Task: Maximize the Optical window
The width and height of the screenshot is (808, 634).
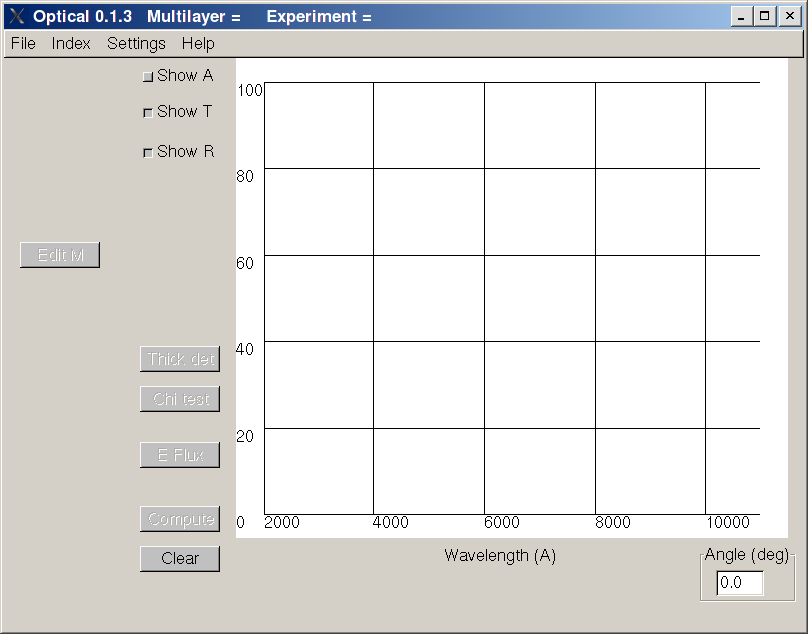Action: (x=765, y=16)
